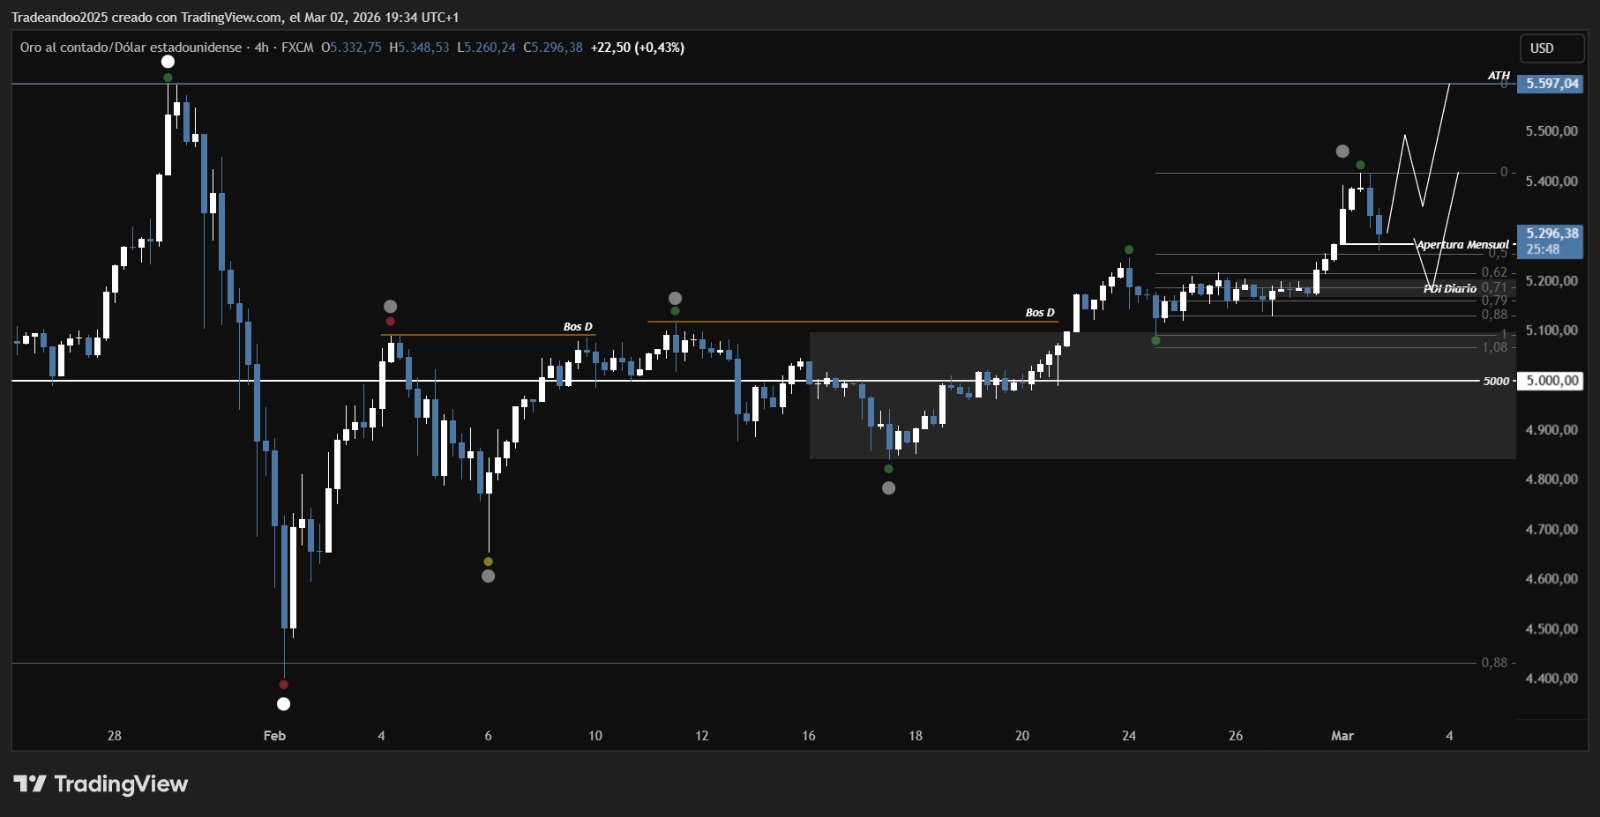Click the Mar date label on the time axis
1600x817 pixels.
pos(1342,735)
